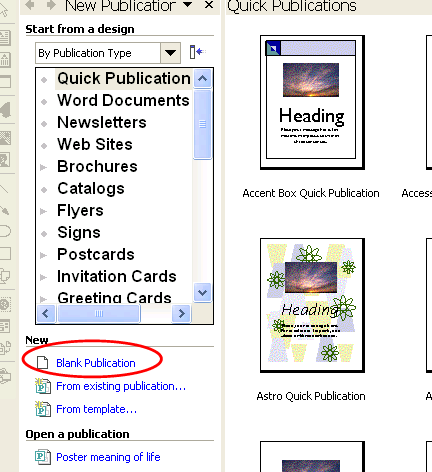Choose the Astro Quick Publication thumbnail
The width and height of the screenshot is (432, 472).
pyautogui.click(x=312, y=305)
